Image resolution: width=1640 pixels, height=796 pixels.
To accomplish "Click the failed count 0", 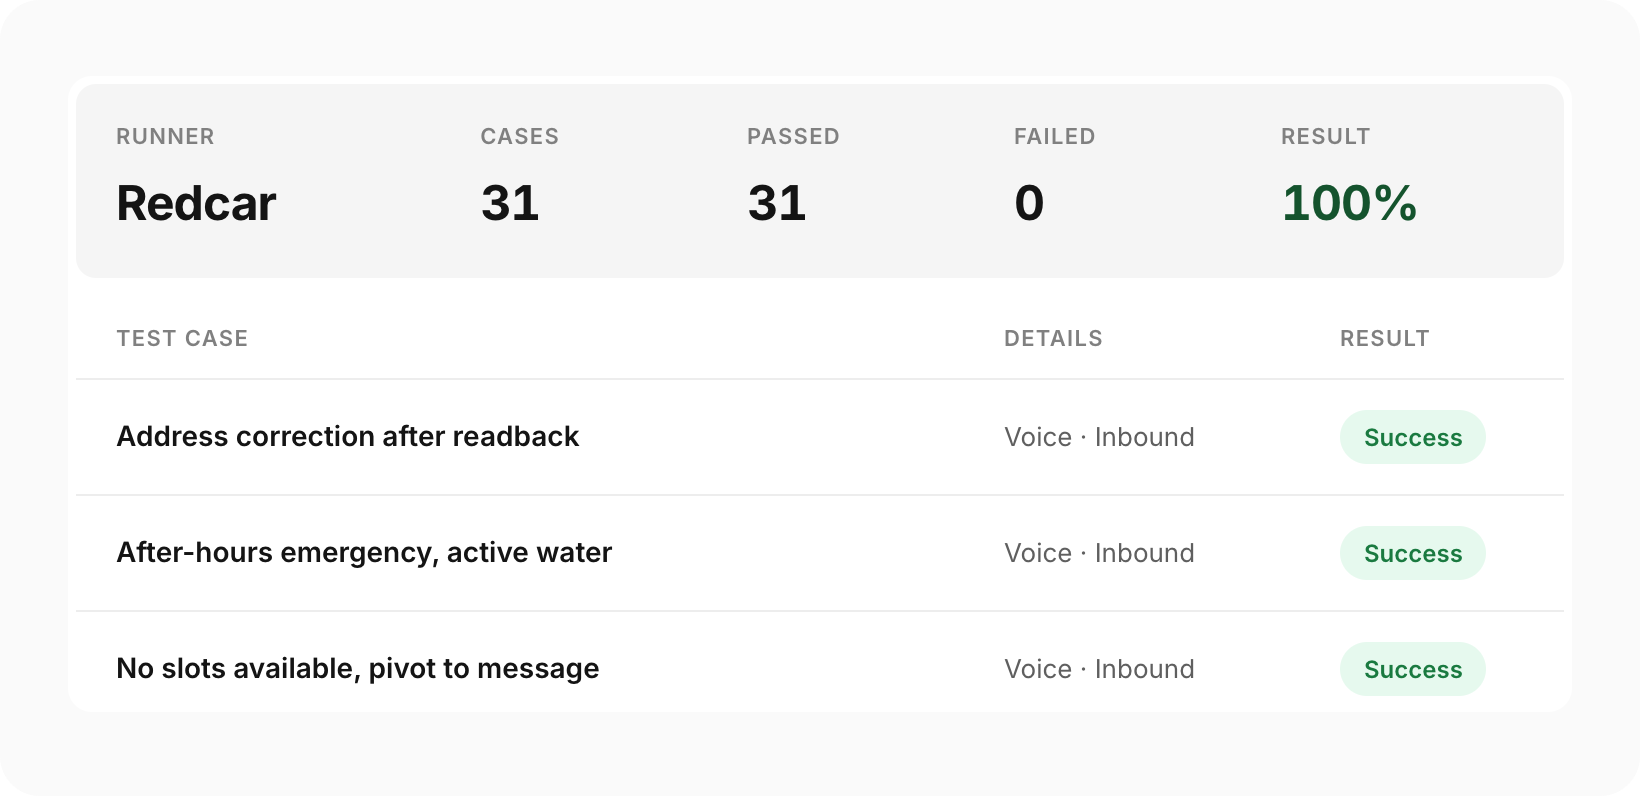I will pos(1029,203).
